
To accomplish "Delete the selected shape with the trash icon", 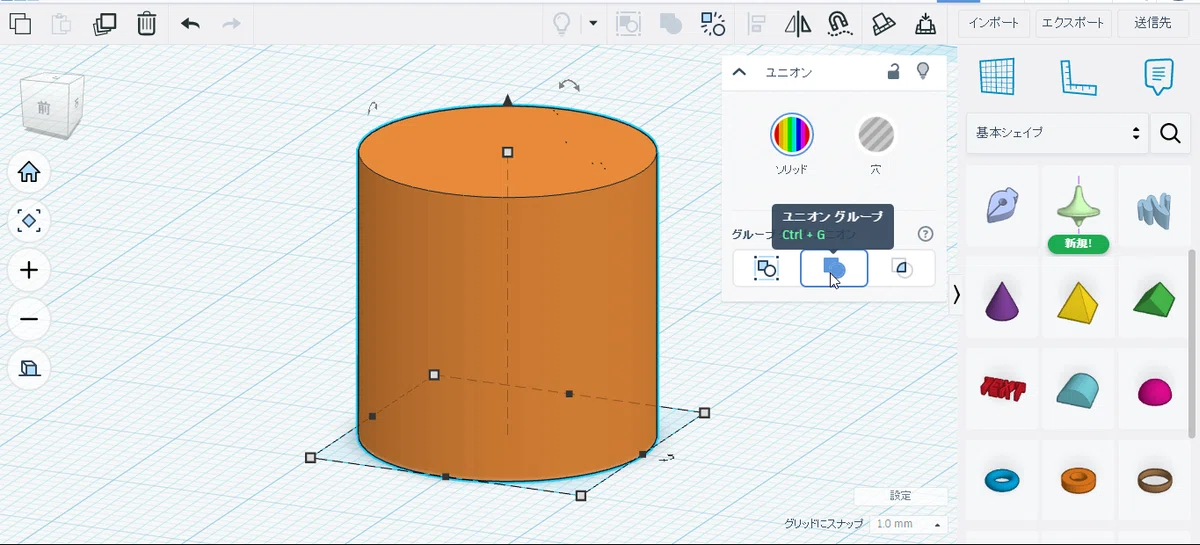I will (x=146, y=23).
